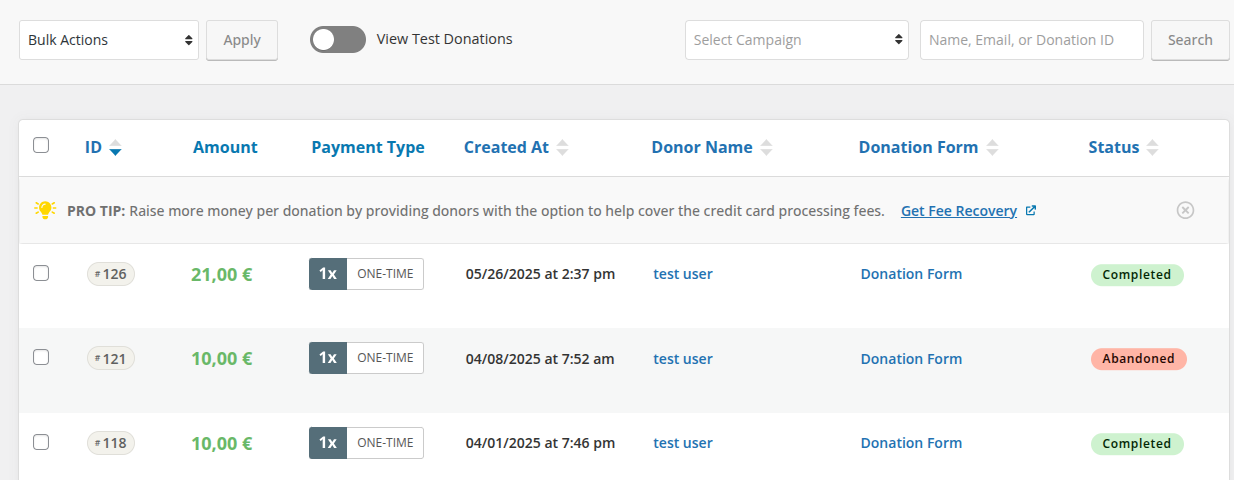The image size is (1234, 480).
Task: Click sort arrows next to Donation Form
Action: pos(992,148)
